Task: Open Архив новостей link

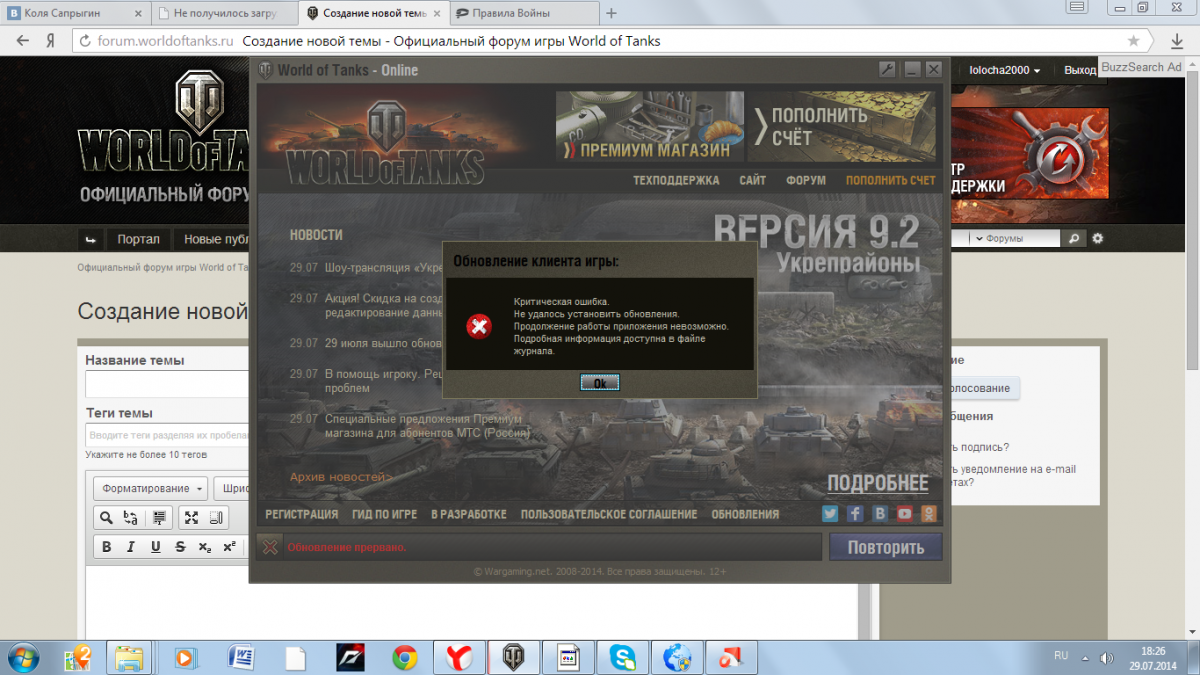Action: 341,477
